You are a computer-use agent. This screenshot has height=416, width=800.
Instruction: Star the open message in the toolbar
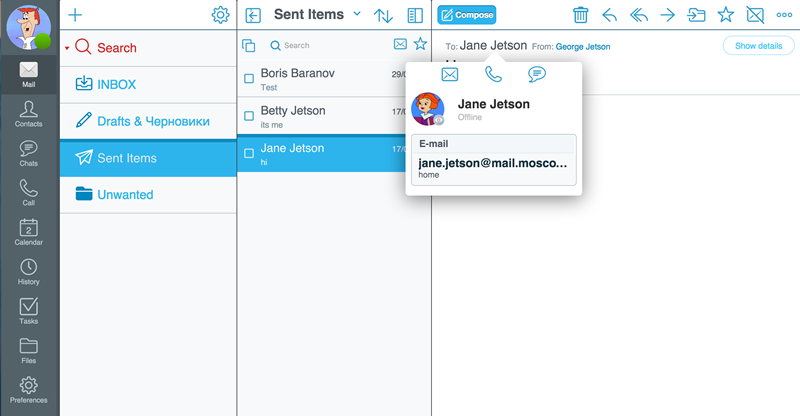click(x=726, y=15)
